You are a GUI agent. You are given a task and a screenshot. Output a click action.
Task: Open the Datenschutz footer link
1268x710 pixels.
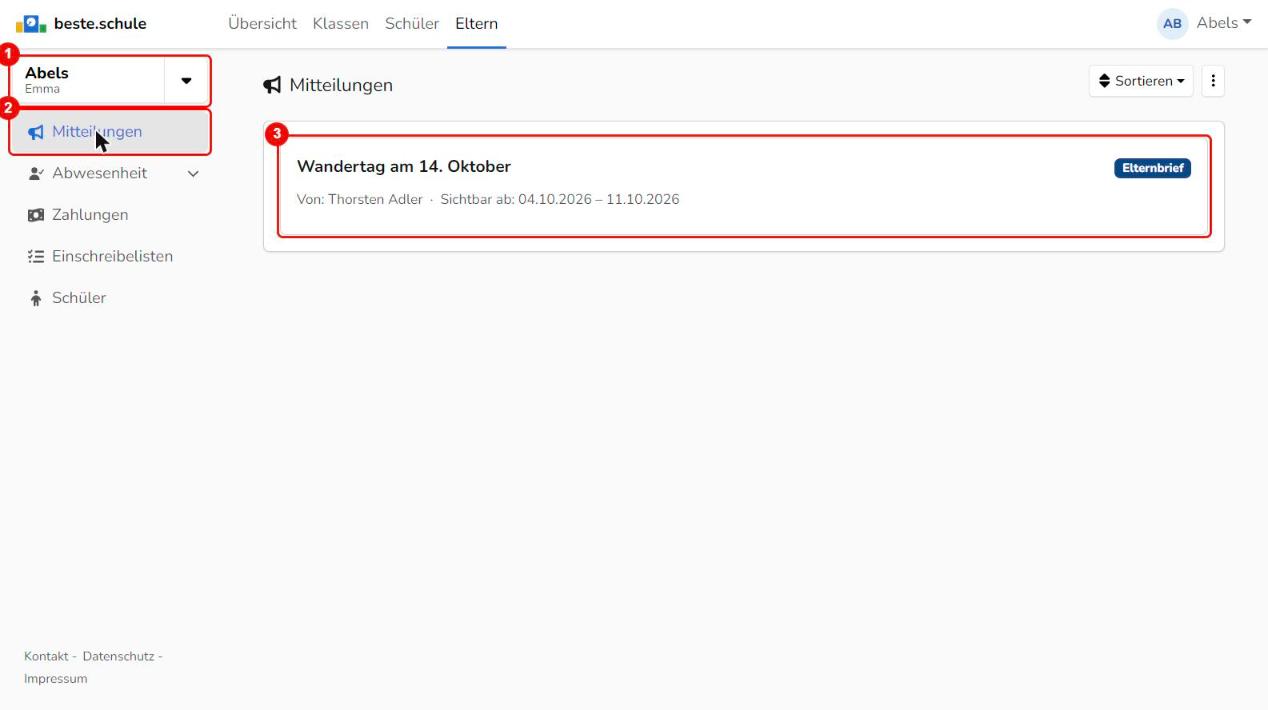click(118, 656)
